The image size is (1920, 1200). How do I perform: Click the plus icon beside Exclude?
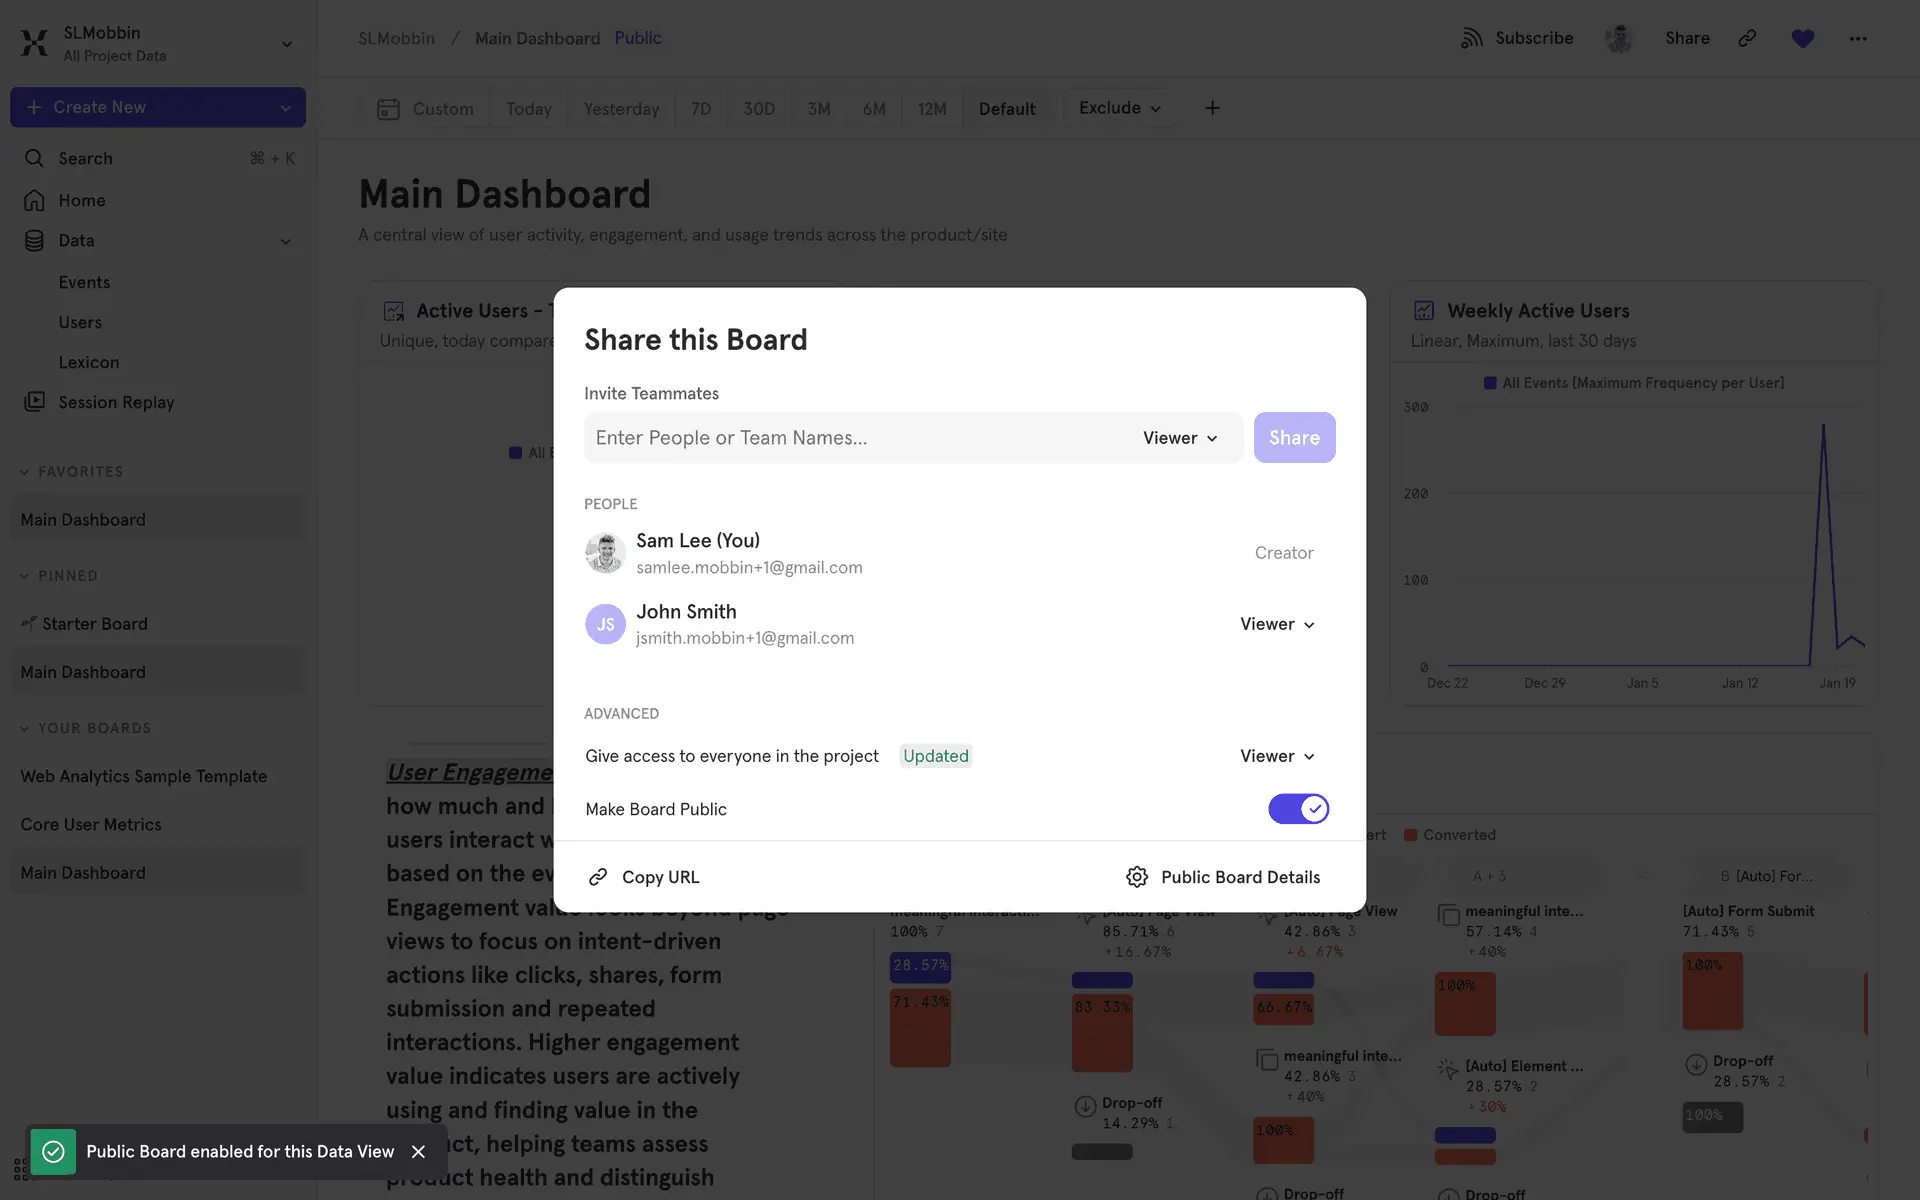1212,108
